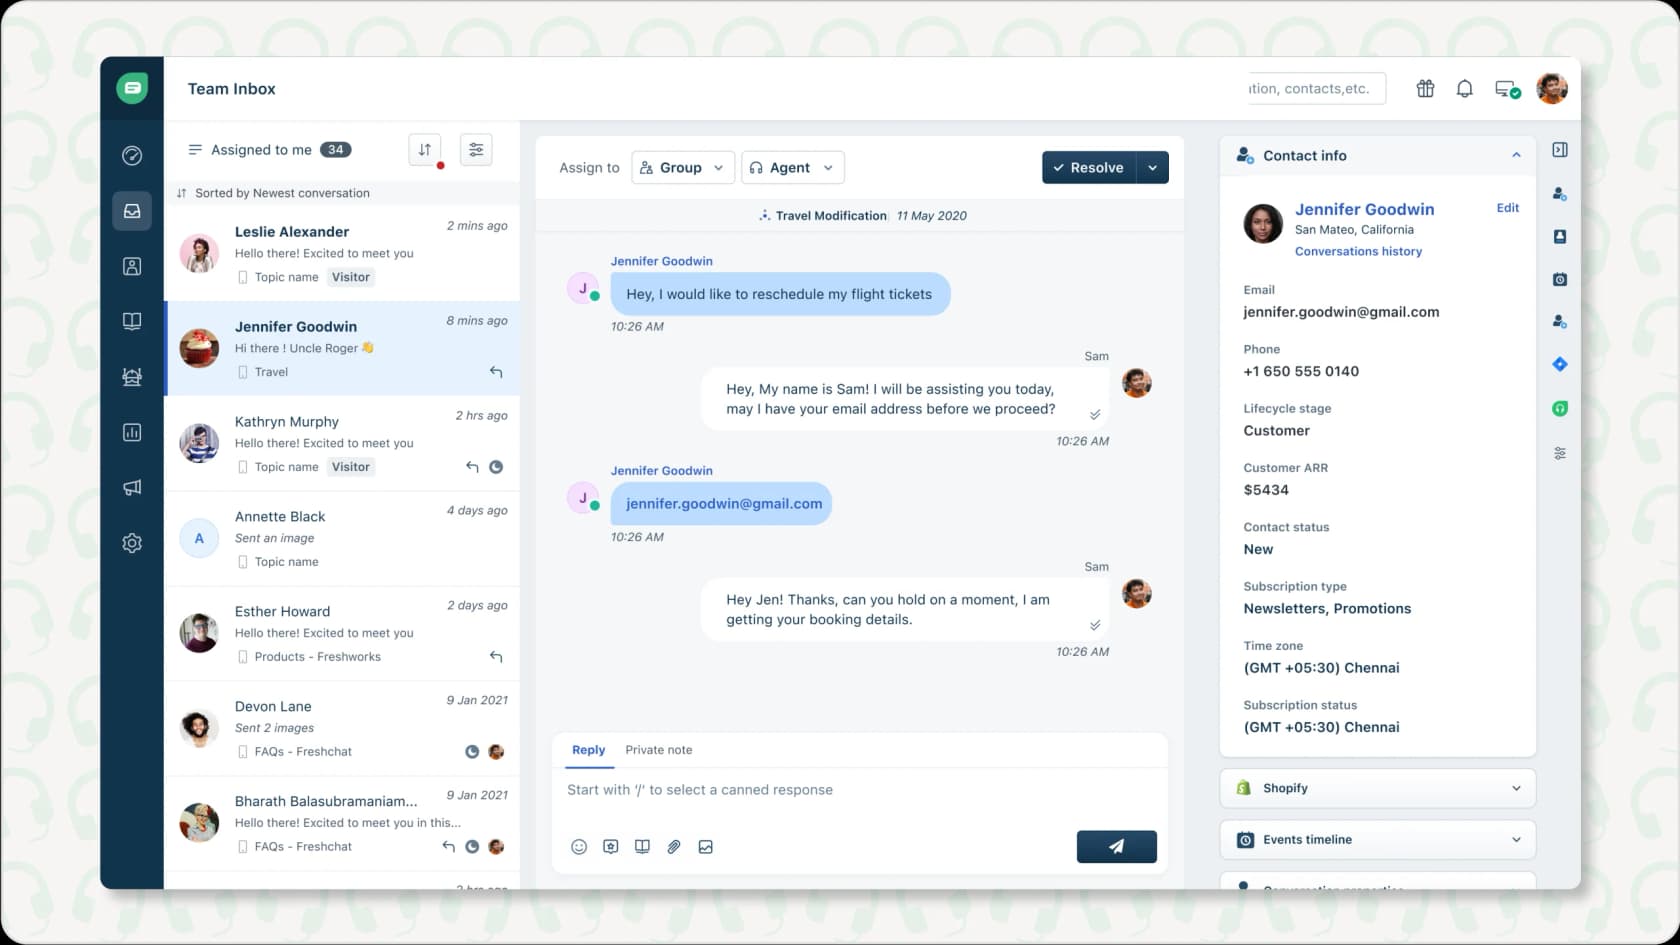Open Annette Black's conversation
Viewport: 1680px width, 945px height.
(x=342, y=539)
